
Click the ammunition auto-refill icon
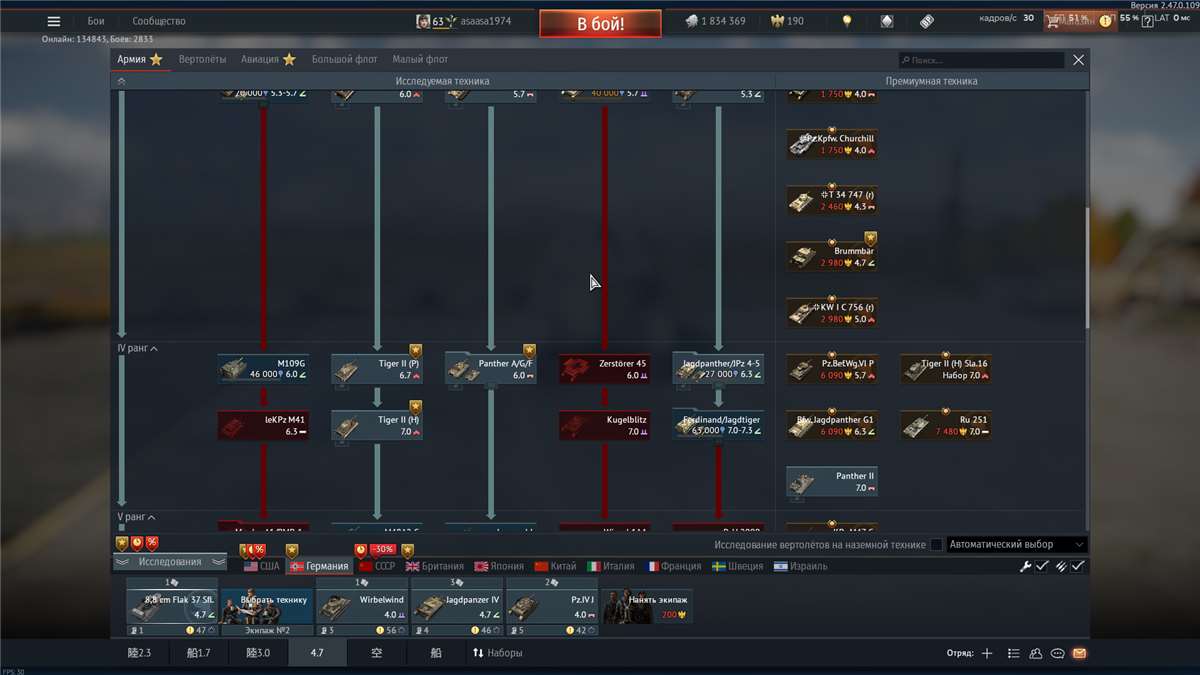[x=1061, y=566]
